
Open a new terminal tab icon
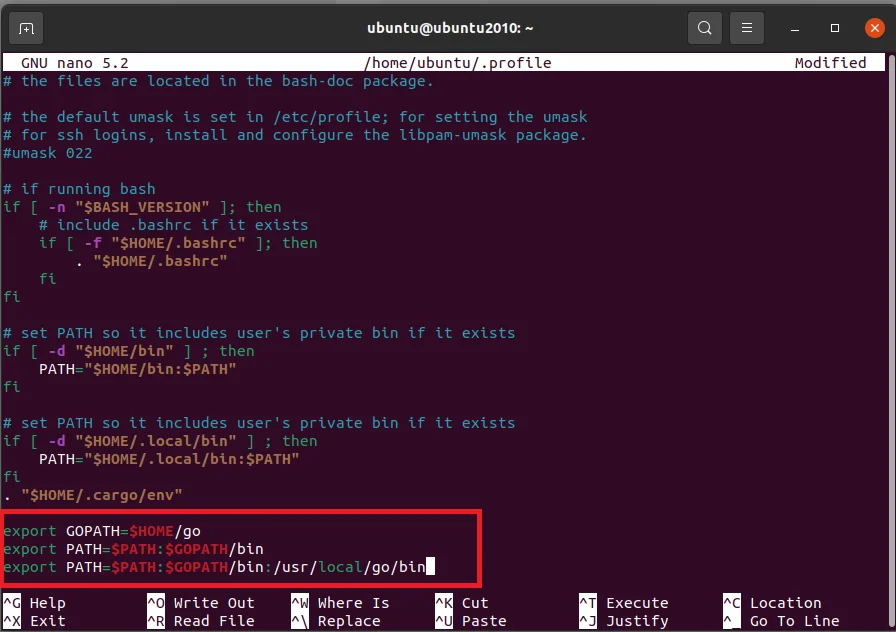(26, 28)
